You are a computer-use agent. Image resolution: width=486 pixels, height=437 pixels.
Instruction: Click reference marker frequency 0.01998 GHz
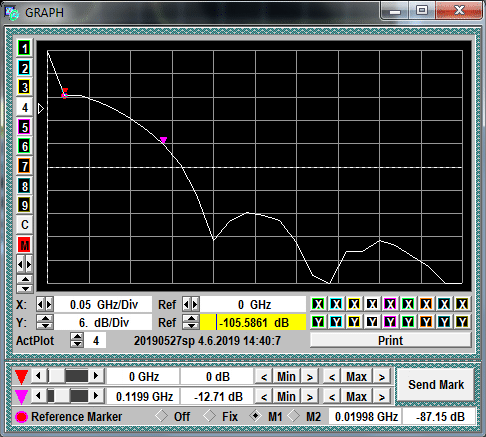pos(365,416)
